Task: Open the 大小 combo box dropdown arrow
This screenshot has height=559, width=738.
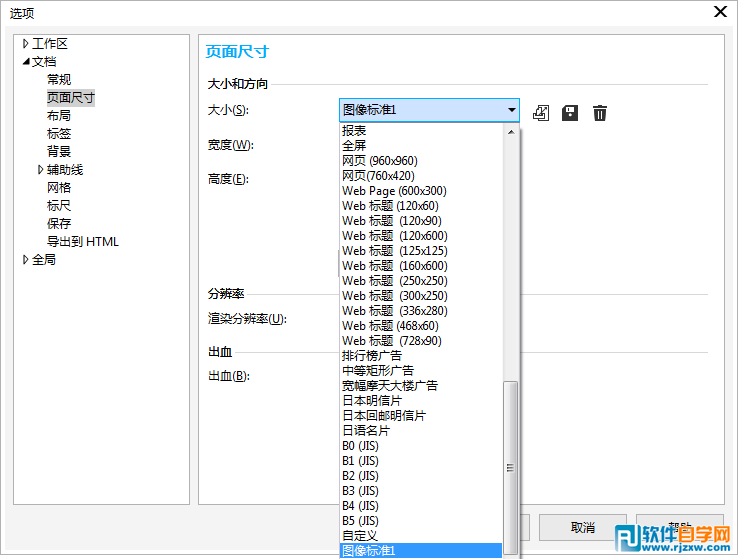Action: click(512, 110)
